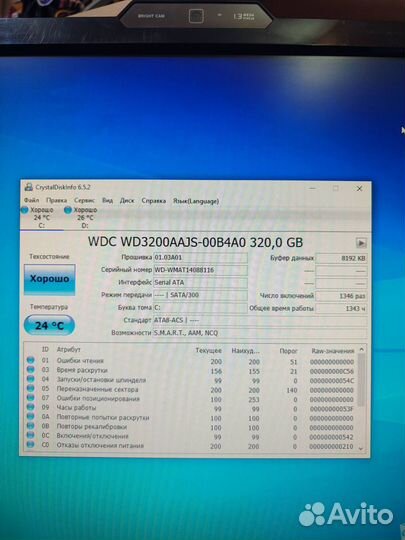Viewport: 405px width, 540px height.
Task: Open the Файл menu
Action: (31, 200)
